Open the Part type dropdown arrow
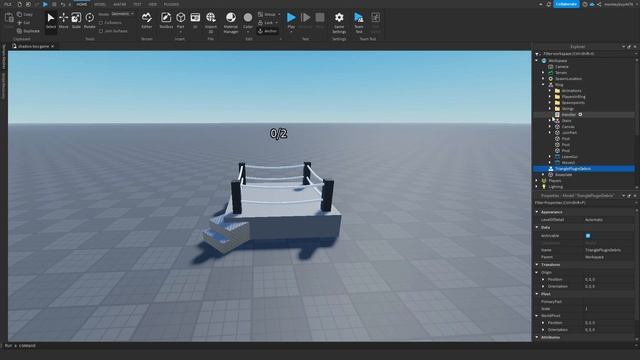This screenshot has height=360, width=640. (x=180, y=32)
